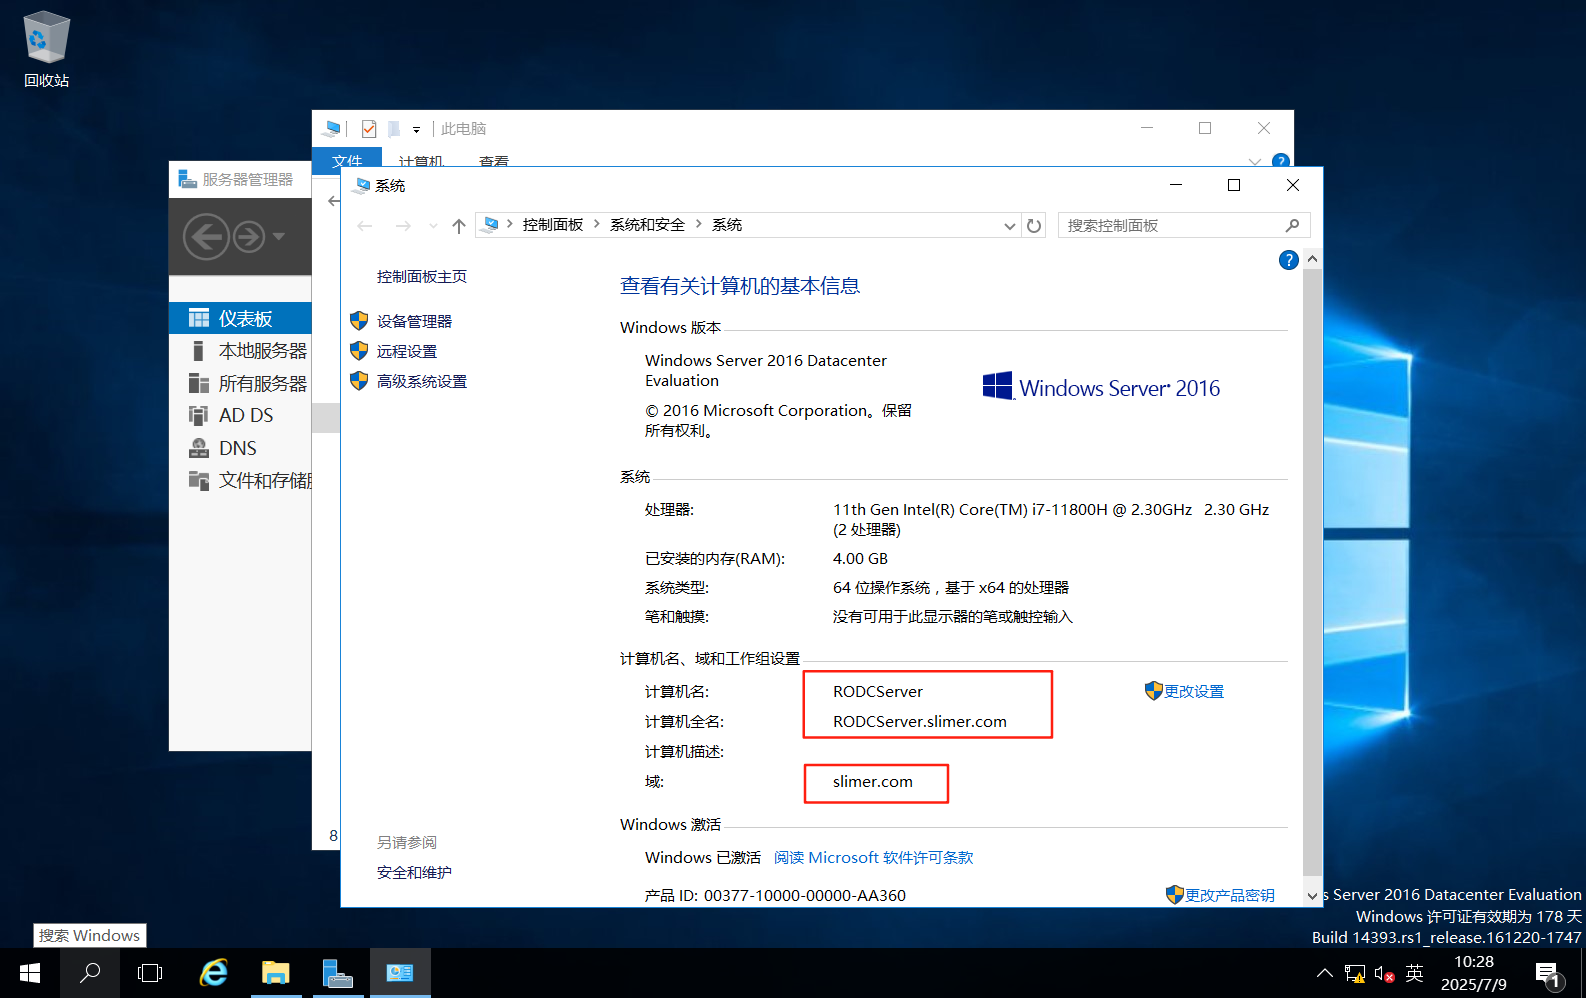Click the product ID 00377-10000-00000-AA360
Viewport: 1586px width, 998px height.
point(805,895)
